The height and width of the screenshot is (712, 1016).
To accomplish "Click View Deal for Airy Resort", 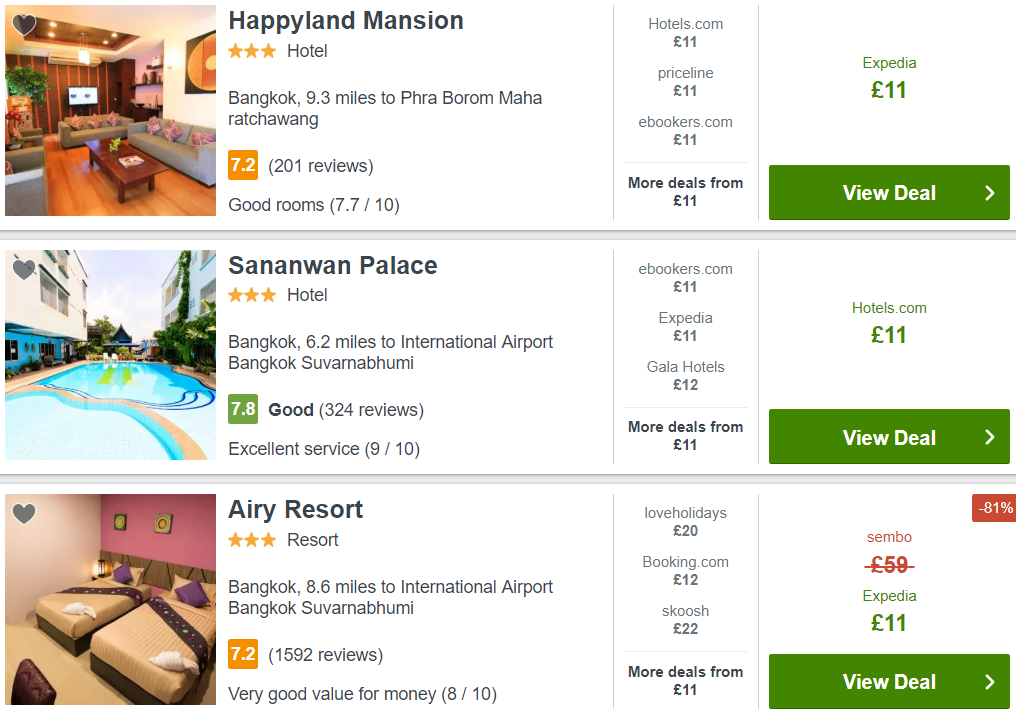I will 889,682.
